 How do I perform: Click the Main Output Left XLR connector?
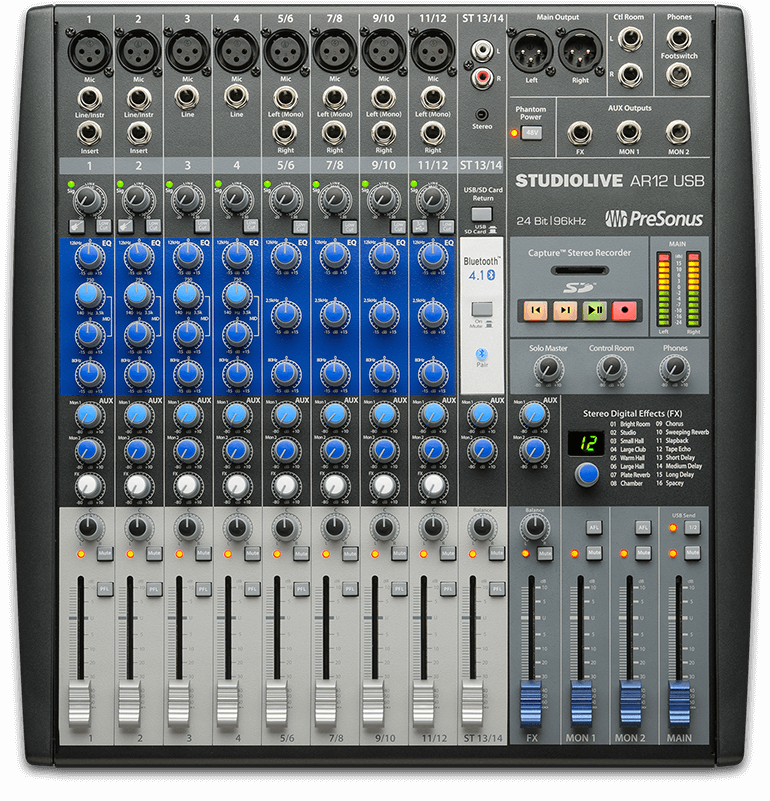tap(531, 51)
